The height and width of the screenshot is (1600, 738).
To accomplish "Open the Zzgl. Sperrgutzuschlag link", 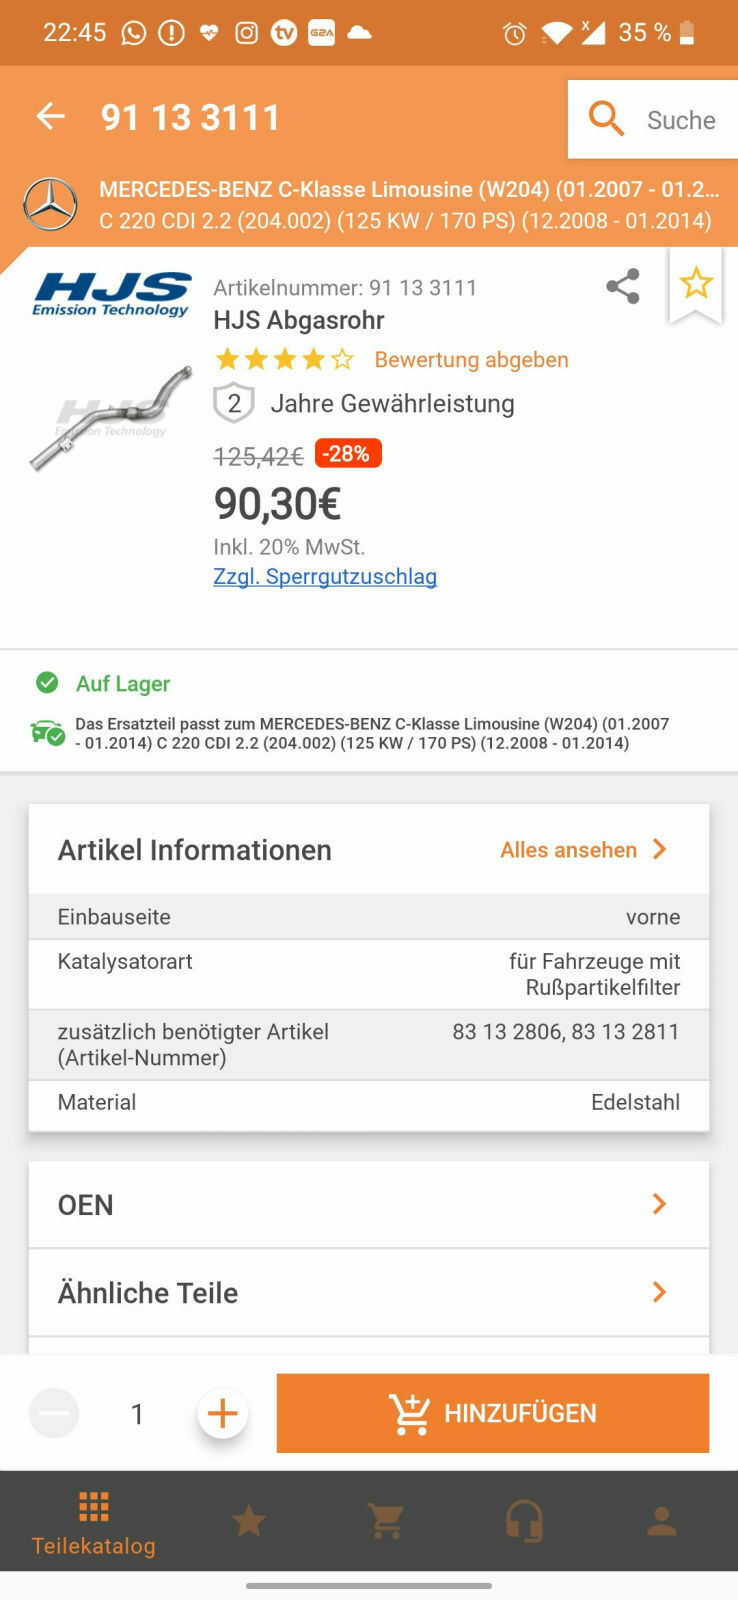I will point(326,576).
